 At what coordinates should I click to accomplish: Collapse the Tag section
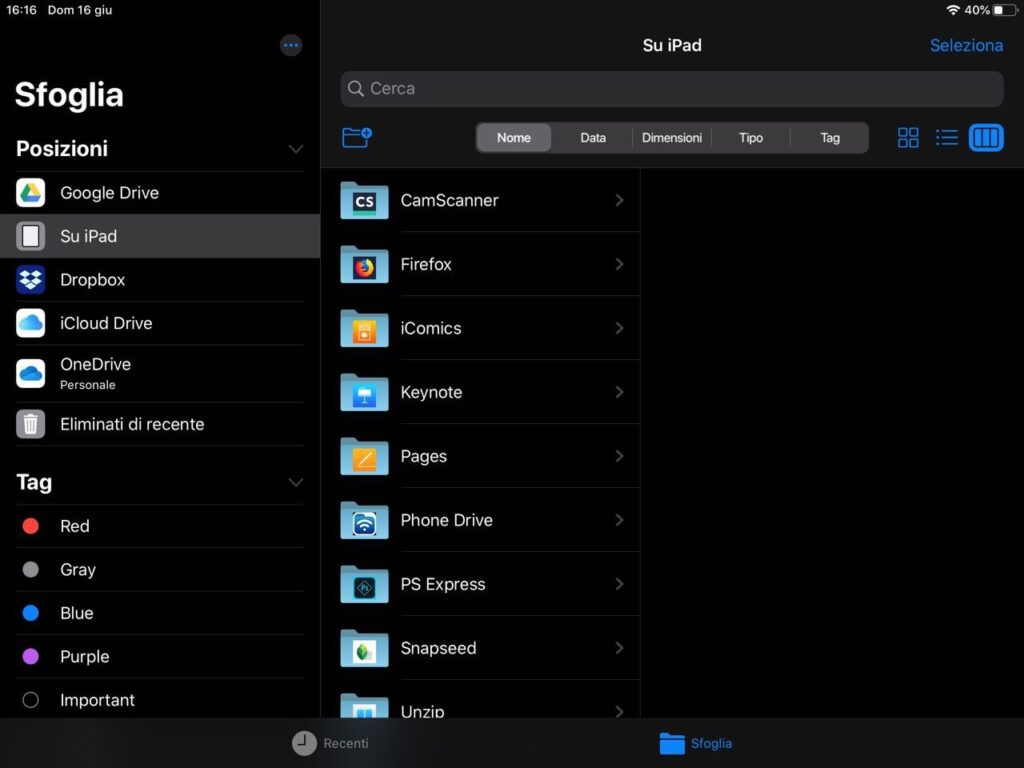point(295,483)
